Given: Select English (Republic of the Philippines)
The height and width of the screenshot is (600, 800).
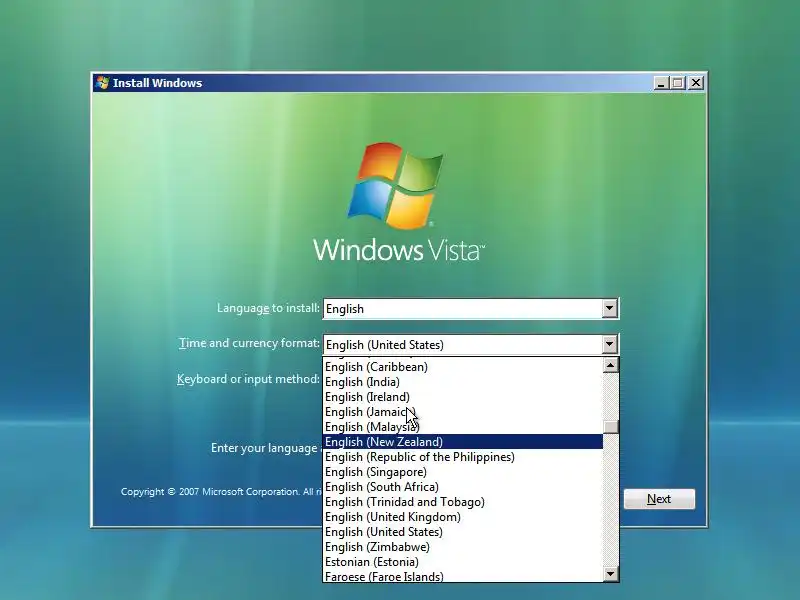Looking at the screenshot, I should [463, 457].
